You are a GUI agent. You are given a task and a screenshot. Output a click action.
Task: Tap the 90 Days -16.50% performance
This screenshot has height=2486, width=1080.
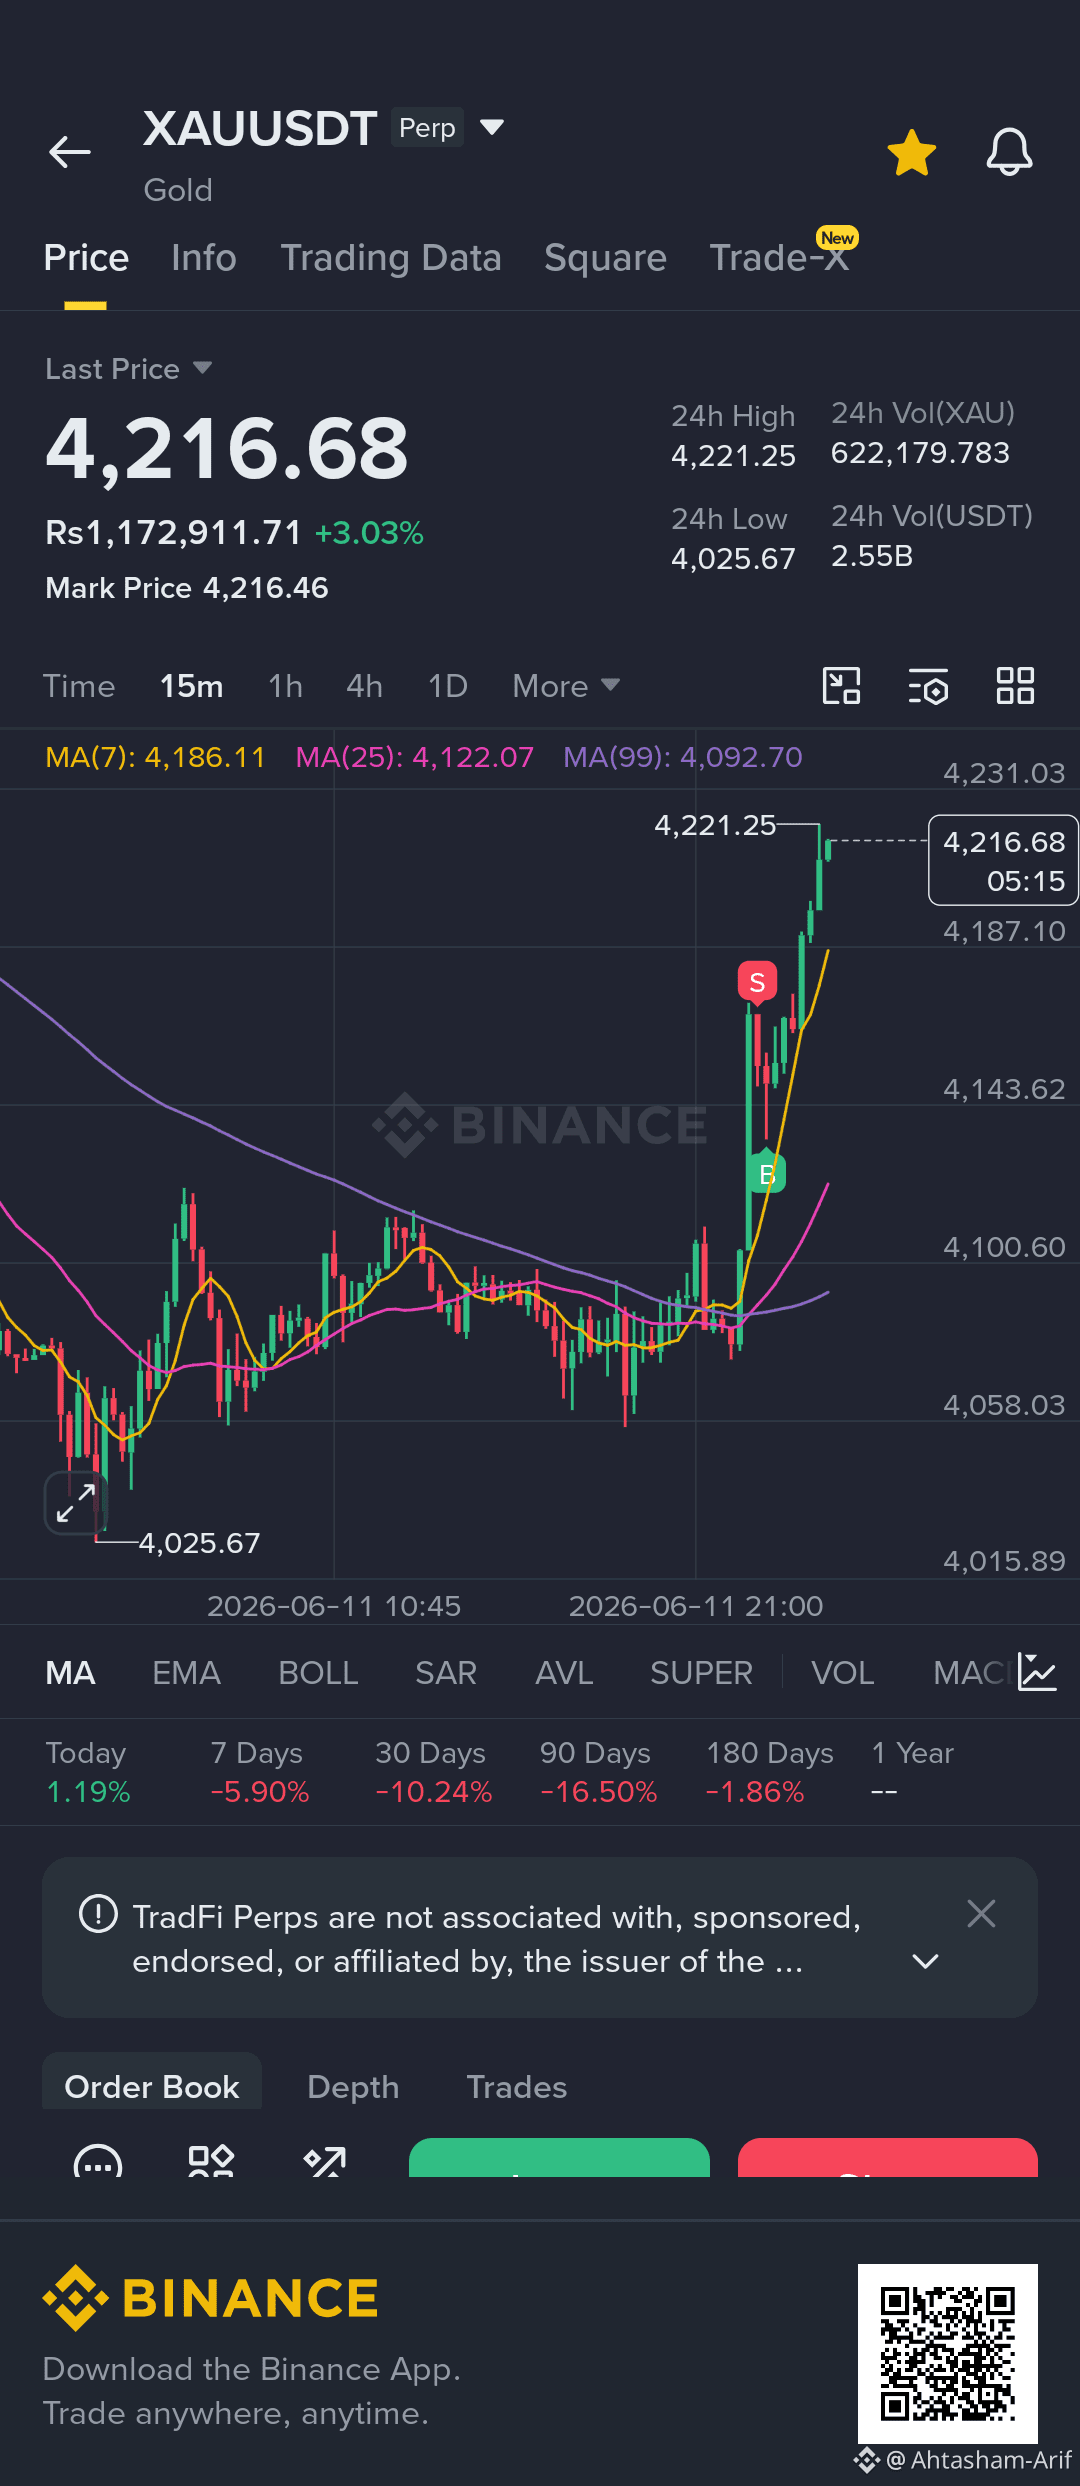coord(599,1772)
